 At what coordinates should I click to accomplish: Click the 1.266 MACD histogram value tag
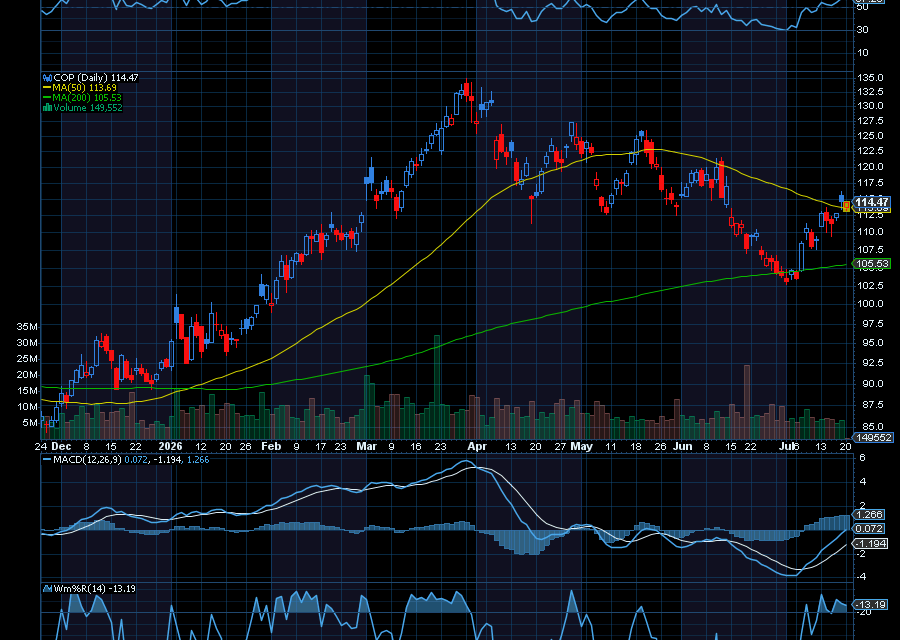click(870, 514)
